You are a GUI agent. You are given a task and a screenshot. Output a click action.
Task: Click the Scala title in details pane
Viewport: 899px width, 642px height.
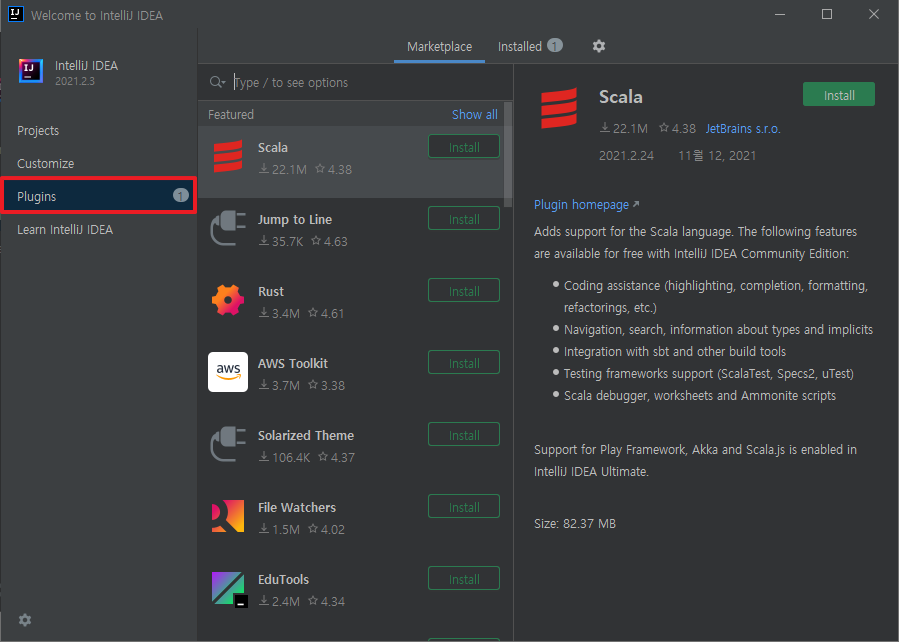tap(620, 97)
